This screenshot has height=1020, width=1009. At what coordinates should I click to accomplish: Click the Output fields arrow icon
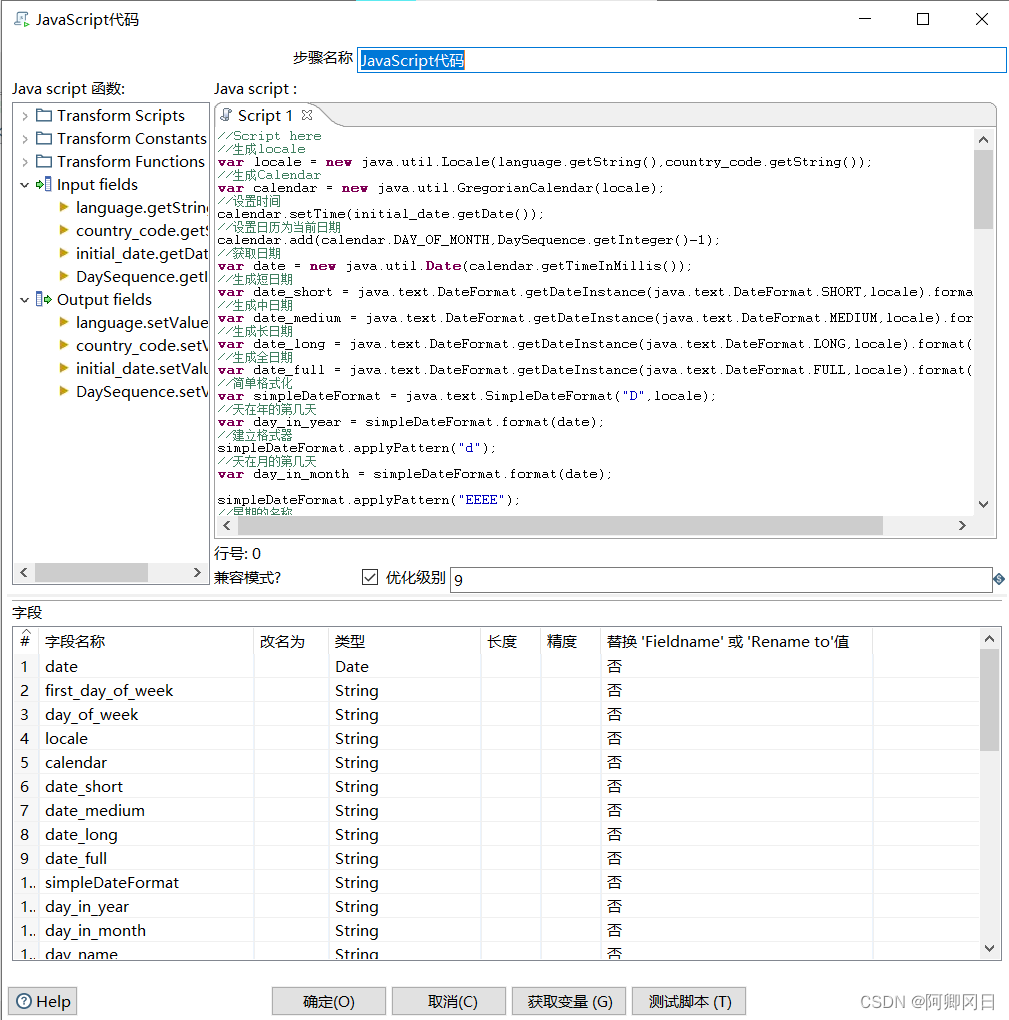point(43,300)
